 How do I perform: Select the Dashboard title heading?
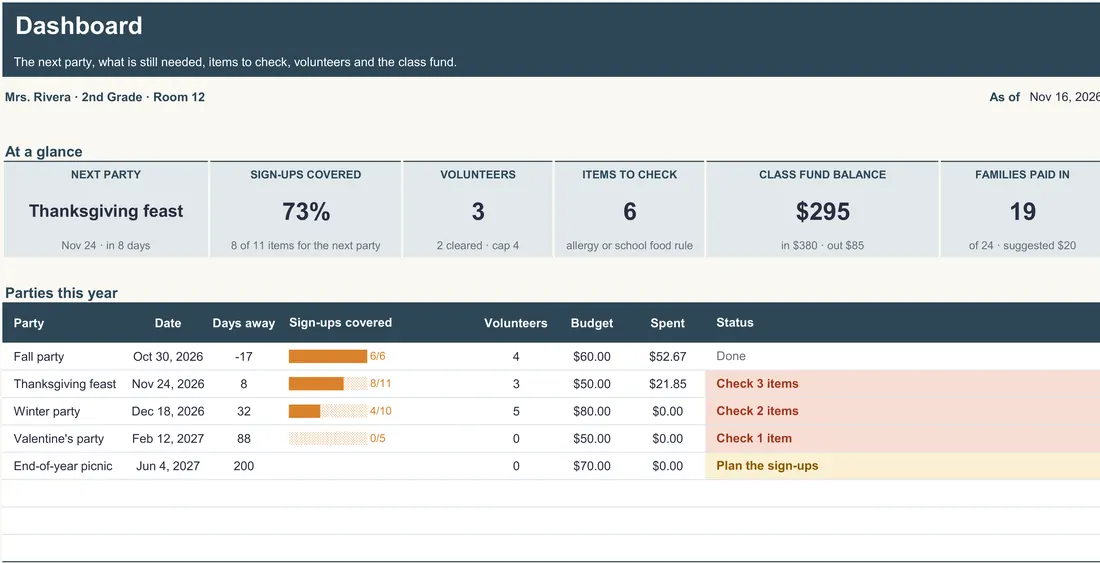coord(79,26)
